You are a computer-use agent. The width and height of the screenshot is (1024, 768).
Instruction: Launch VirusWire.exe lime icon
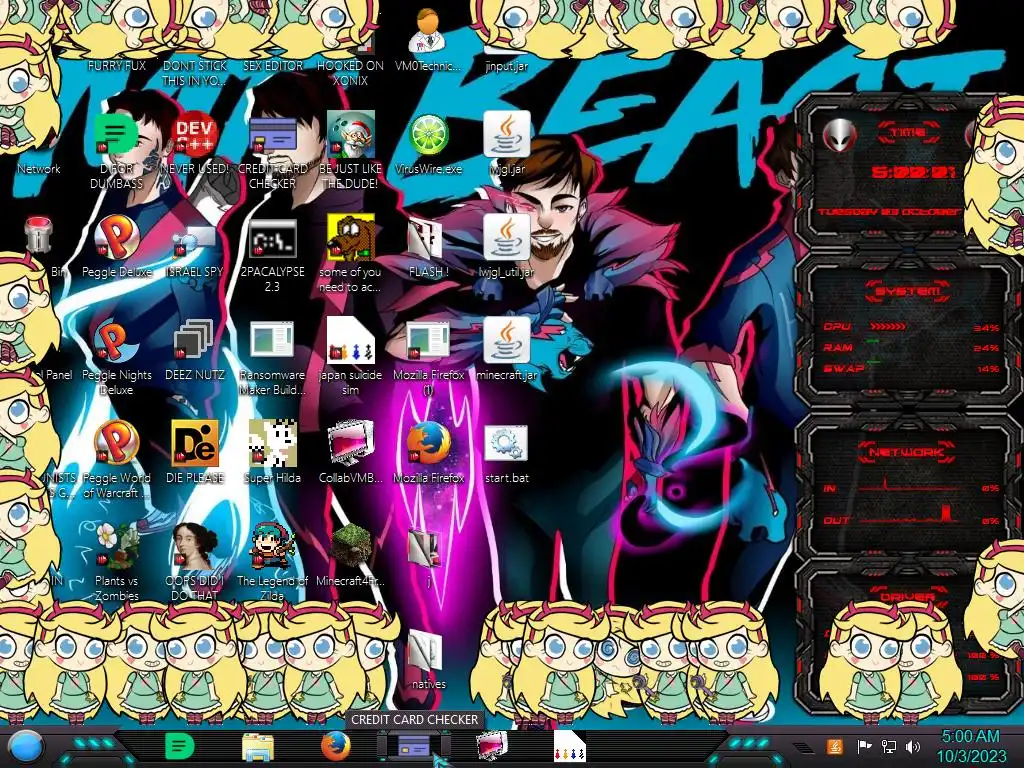[428, 144]
